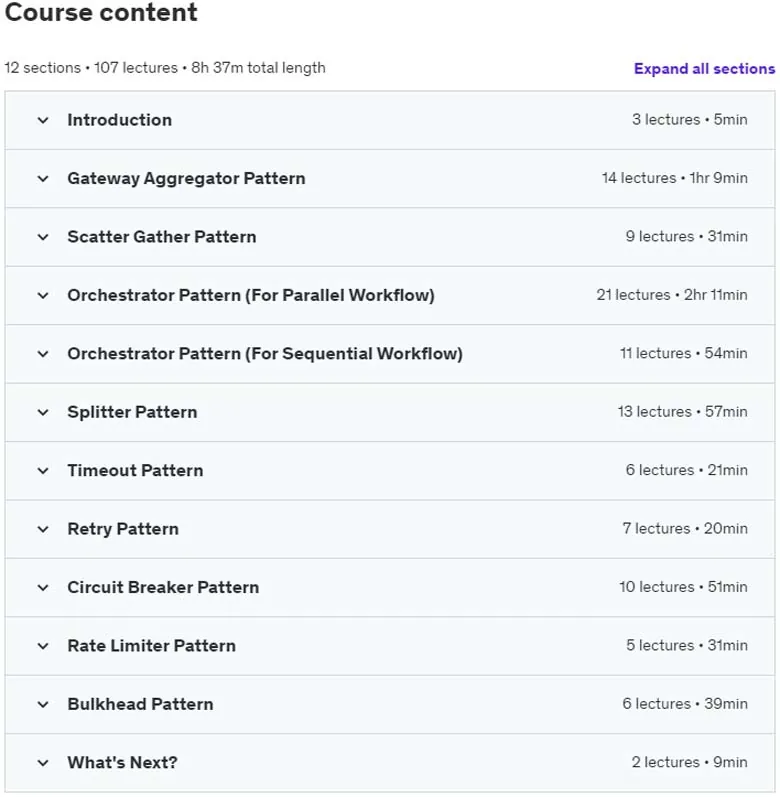This screenshot has height=797, width=780.
Task: Click chevron icon next to Circuit Breaker Pattern
Action: point(43,588)
